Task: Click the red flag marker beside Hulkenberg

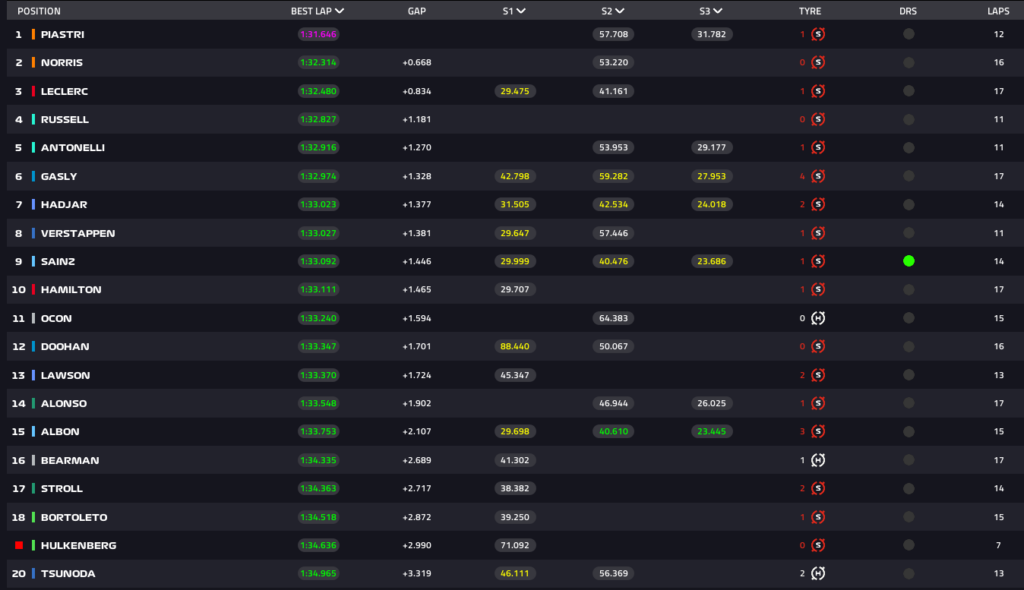Action: [18, 545]
